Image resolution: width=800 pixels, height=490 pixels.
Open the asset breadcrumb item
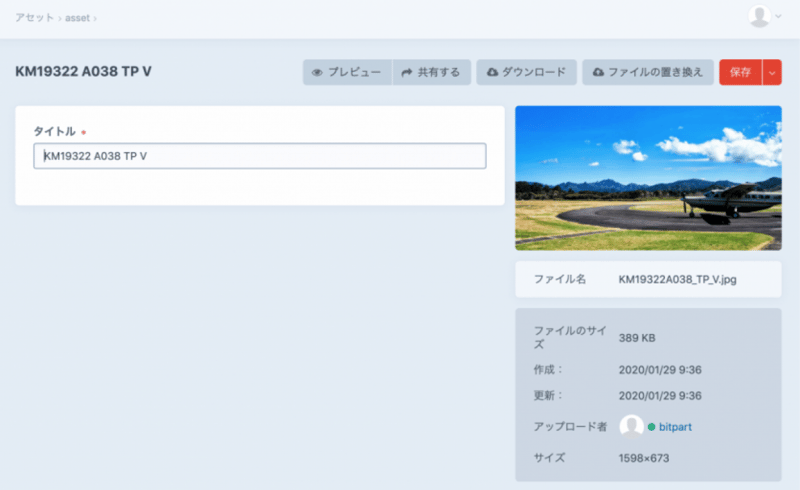pos(78,18)
